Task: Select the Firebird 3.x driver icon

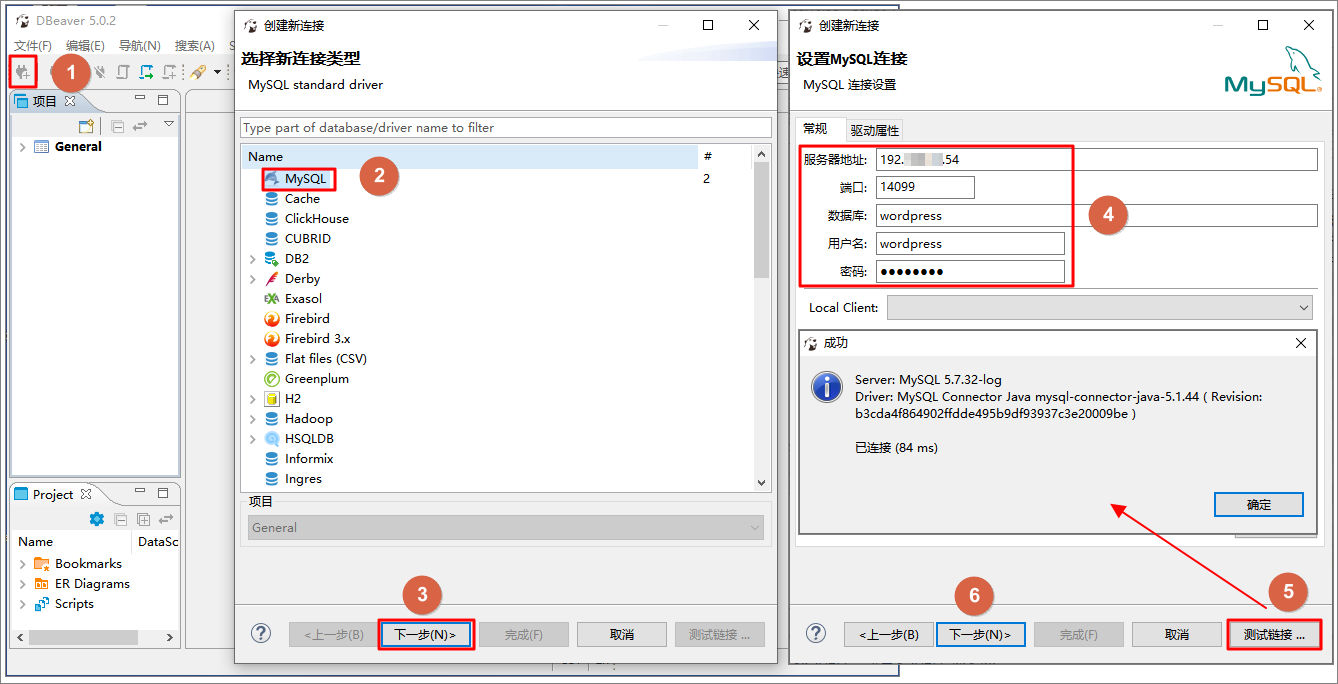Action: (272, 339)
